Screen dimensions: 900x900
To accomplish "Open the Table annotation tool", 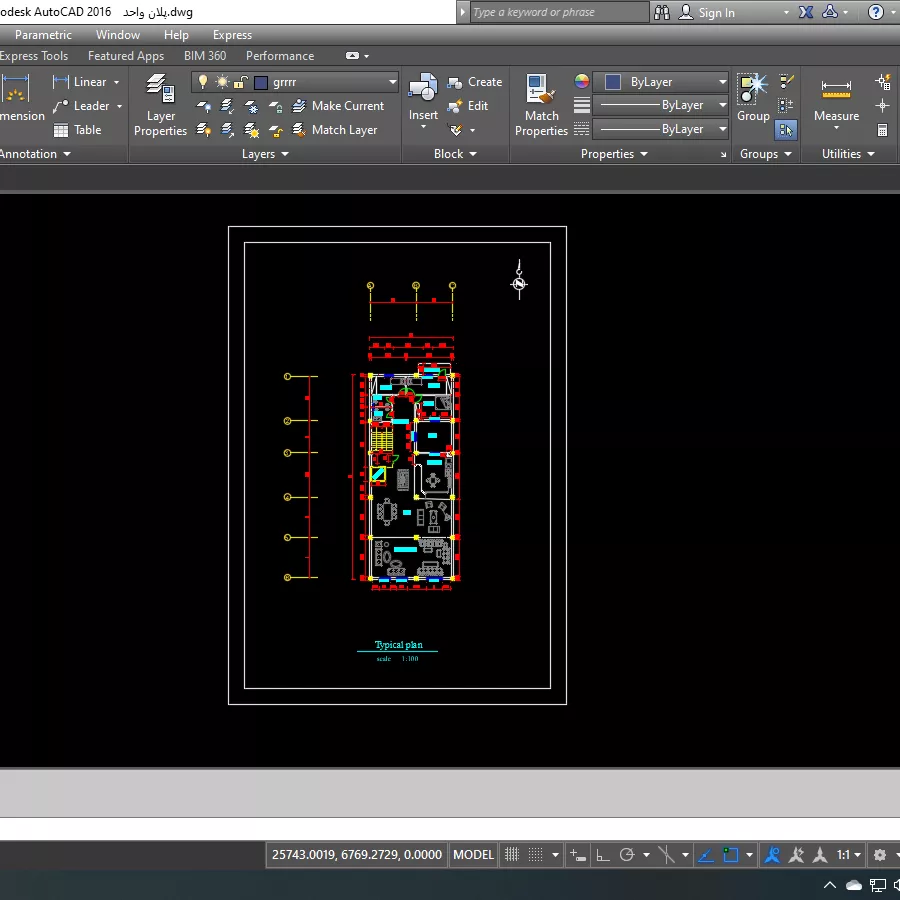I will [x=77, y=130].
